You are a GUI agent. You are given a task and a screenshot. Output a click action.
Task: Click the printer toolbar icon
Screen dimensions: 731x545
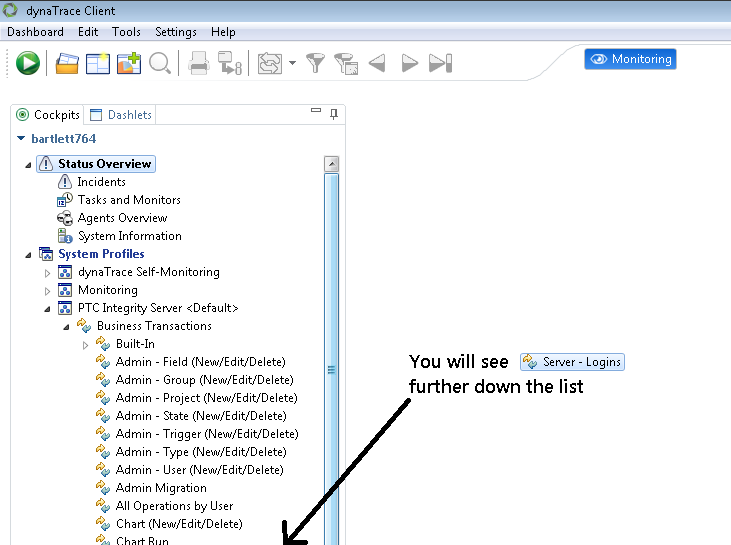pos(199,63)
